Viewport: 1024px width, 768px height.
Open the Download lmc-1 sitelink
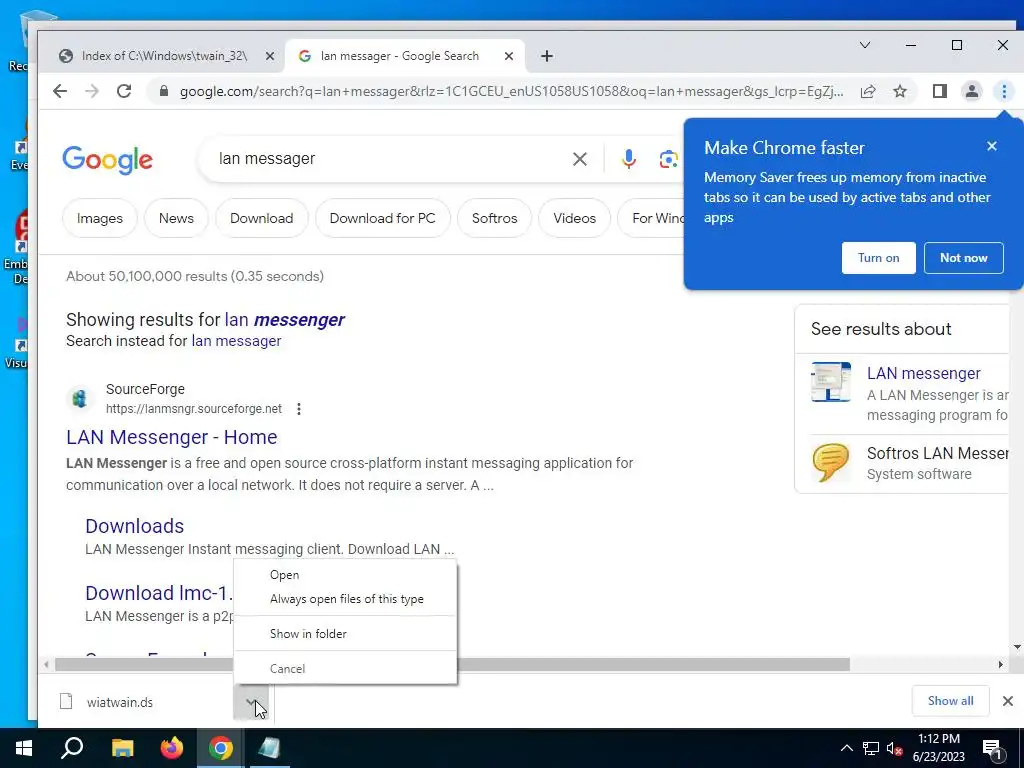click(x=159, y=593)
